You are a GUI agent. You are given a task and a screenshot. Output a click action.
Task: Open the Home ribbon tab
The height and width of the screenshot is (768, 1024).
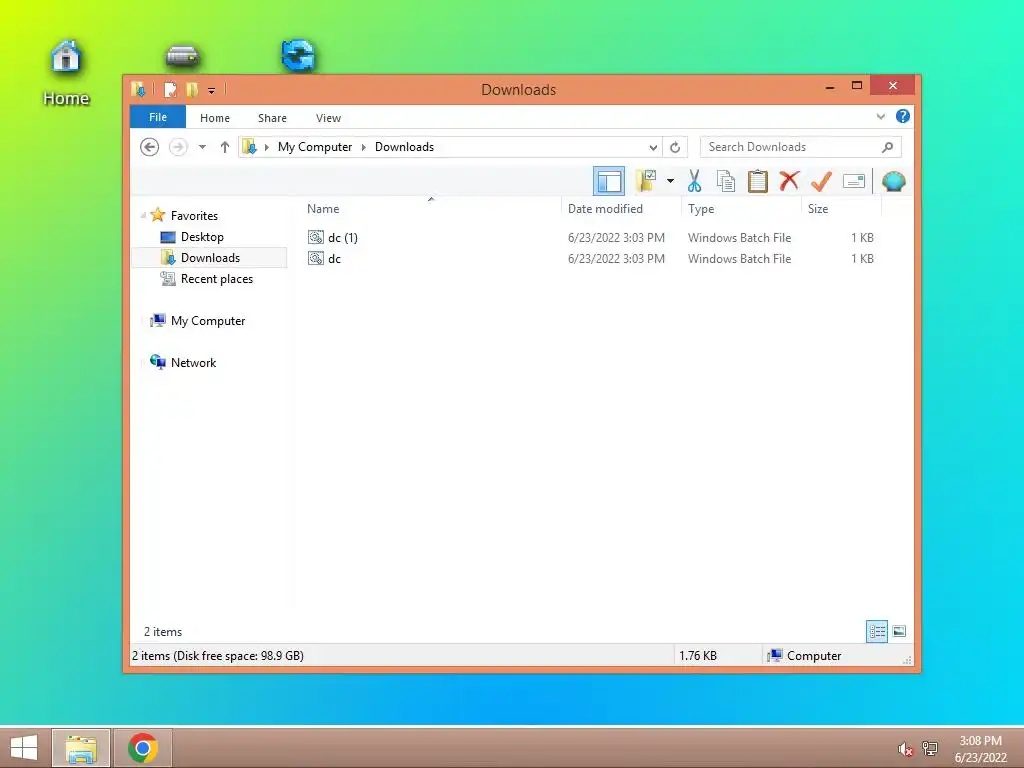(x=215, y=118)
